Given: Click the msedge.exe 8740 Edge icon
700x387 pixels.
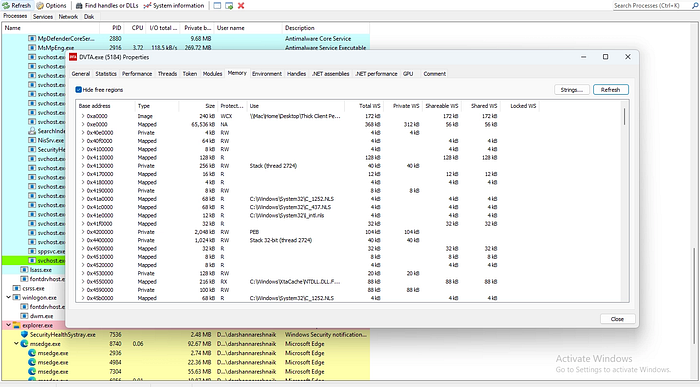Looking at the screenshot, I should pos(25,344).
